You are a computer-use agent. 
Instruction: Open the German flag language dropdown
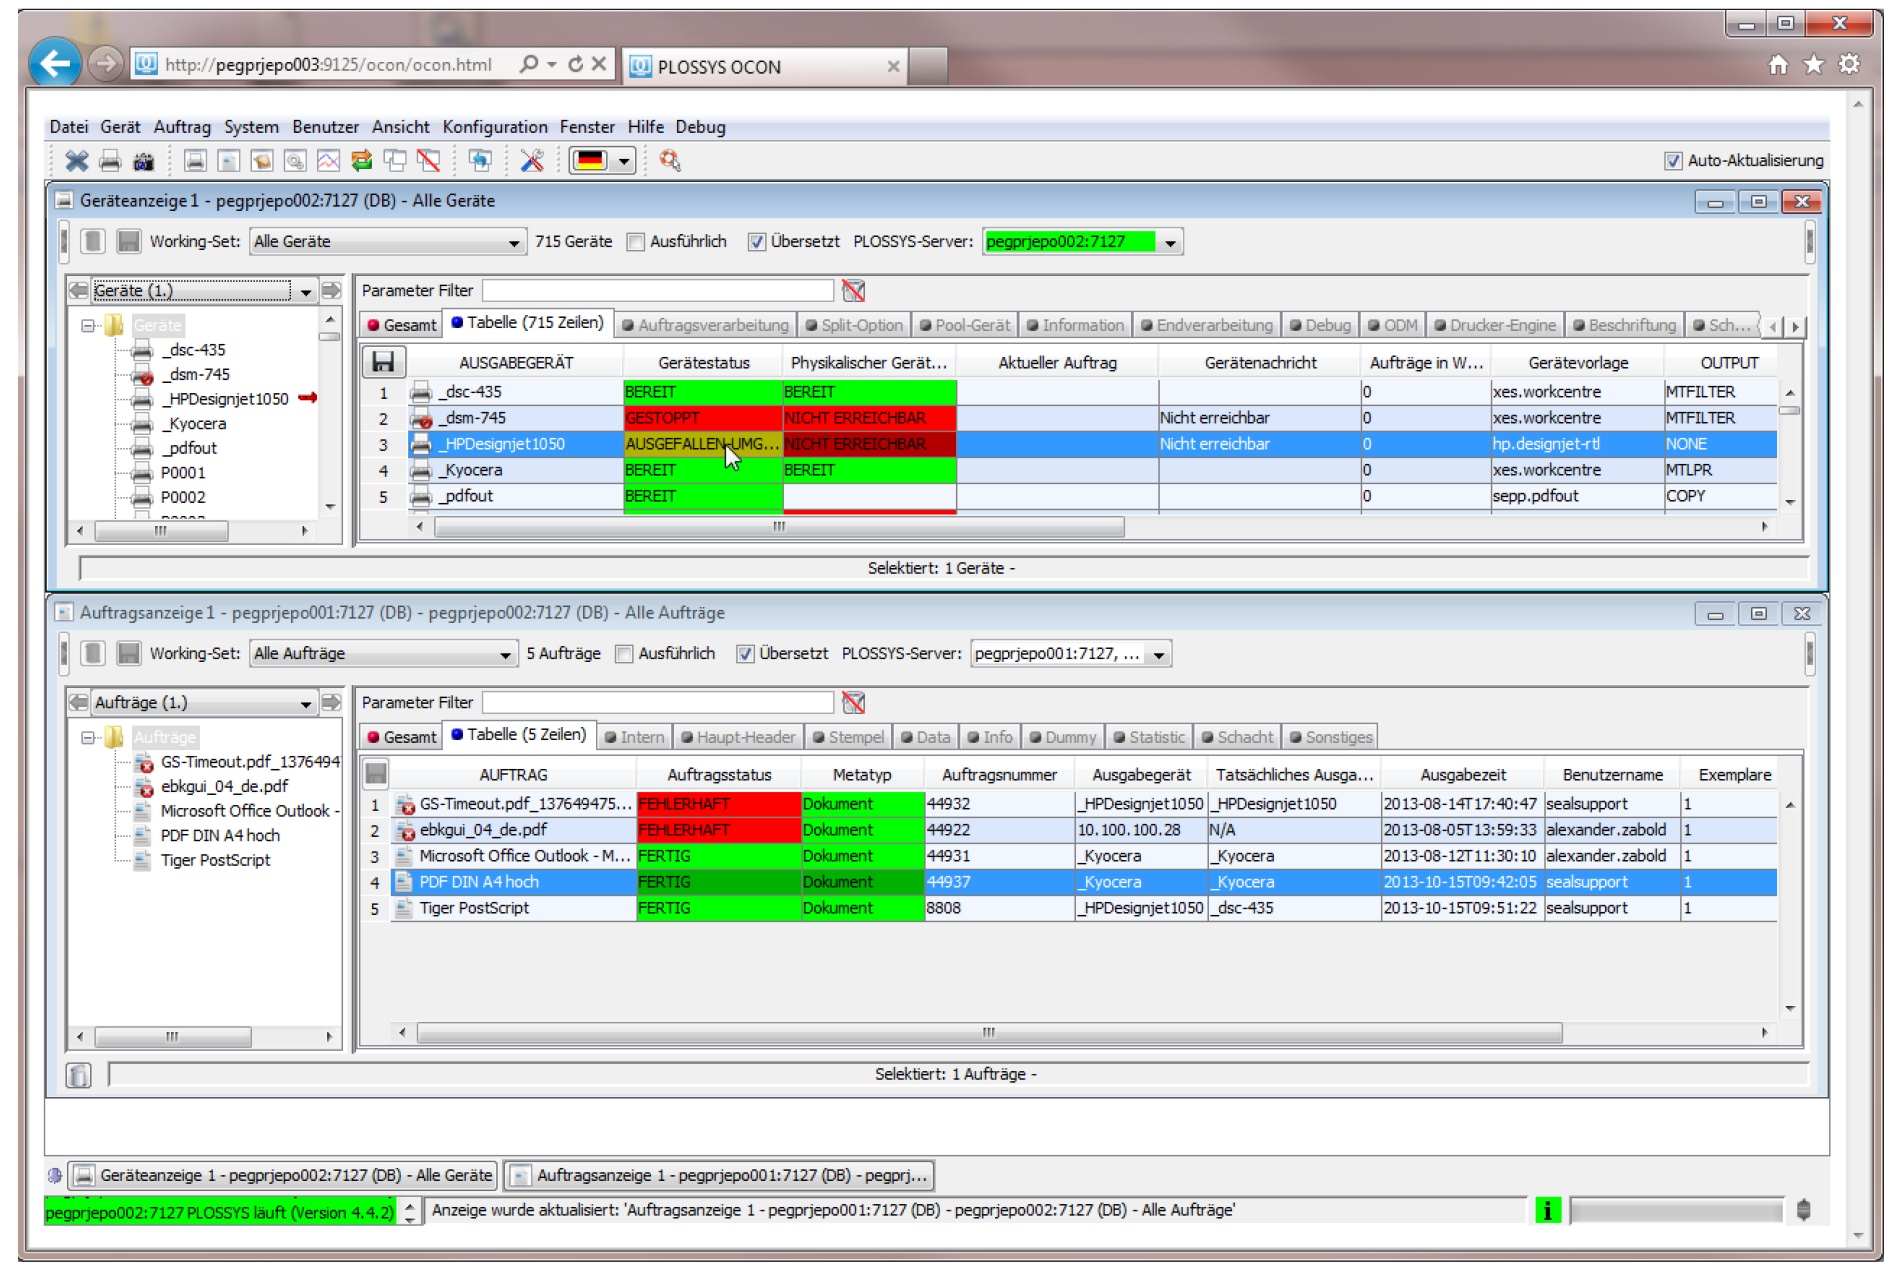point(624,161)
